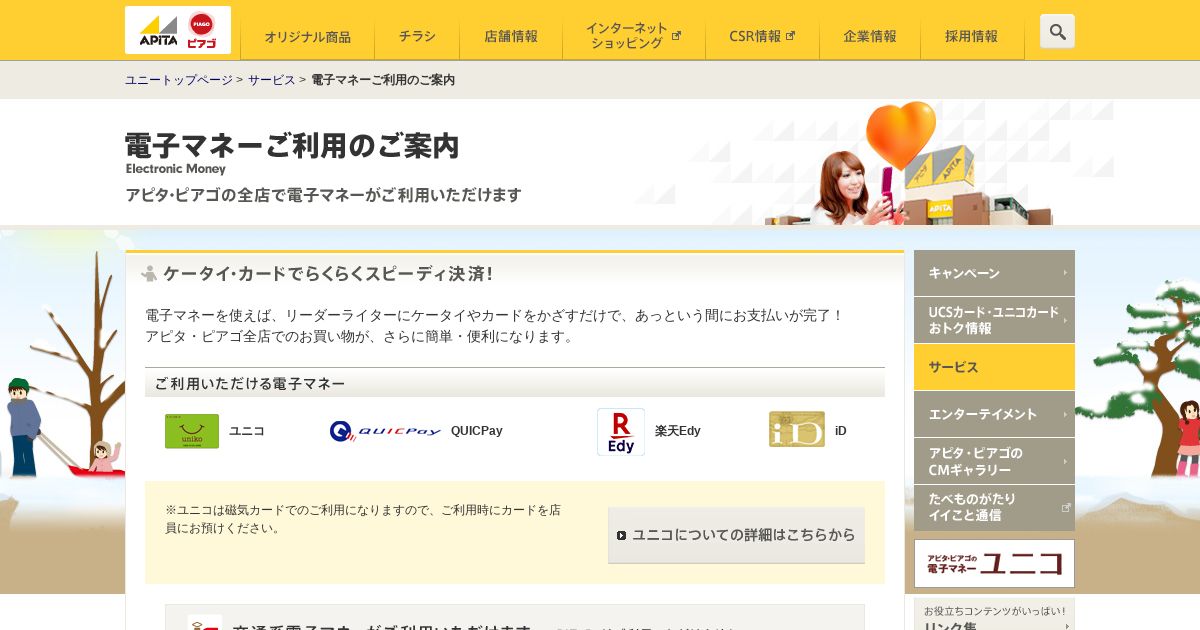Click the 電子マネー ユニコ banner

click(x=994, y=563)
